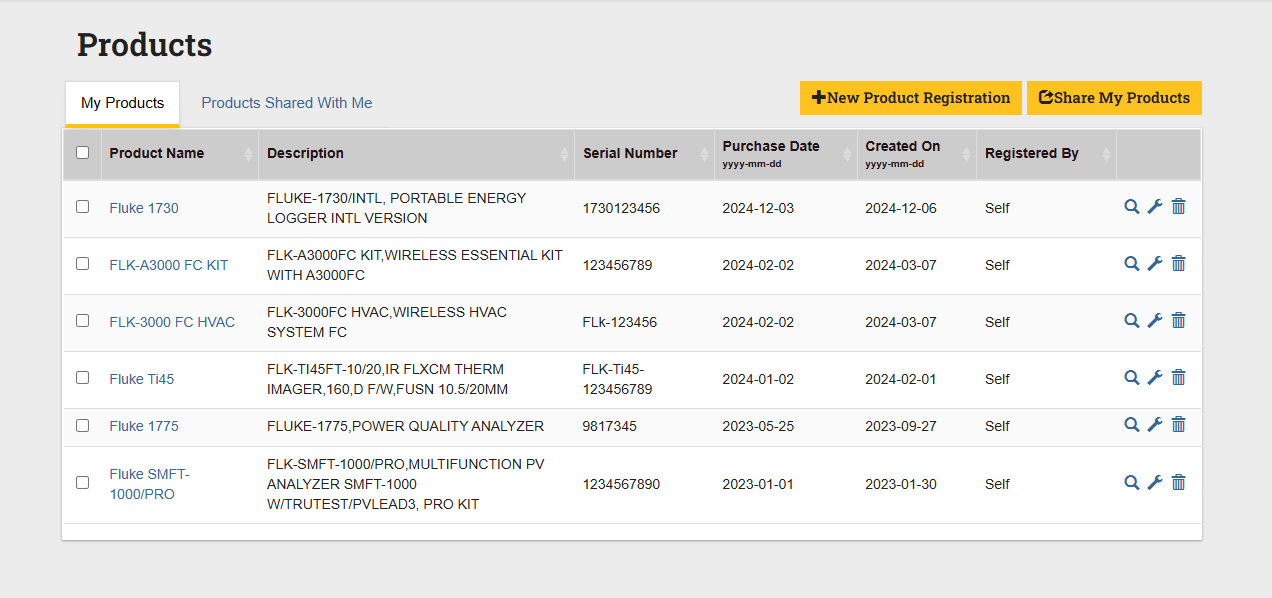The image size is (1272, 598).
Task: Select the My Products tab
Action: [122, 103]
